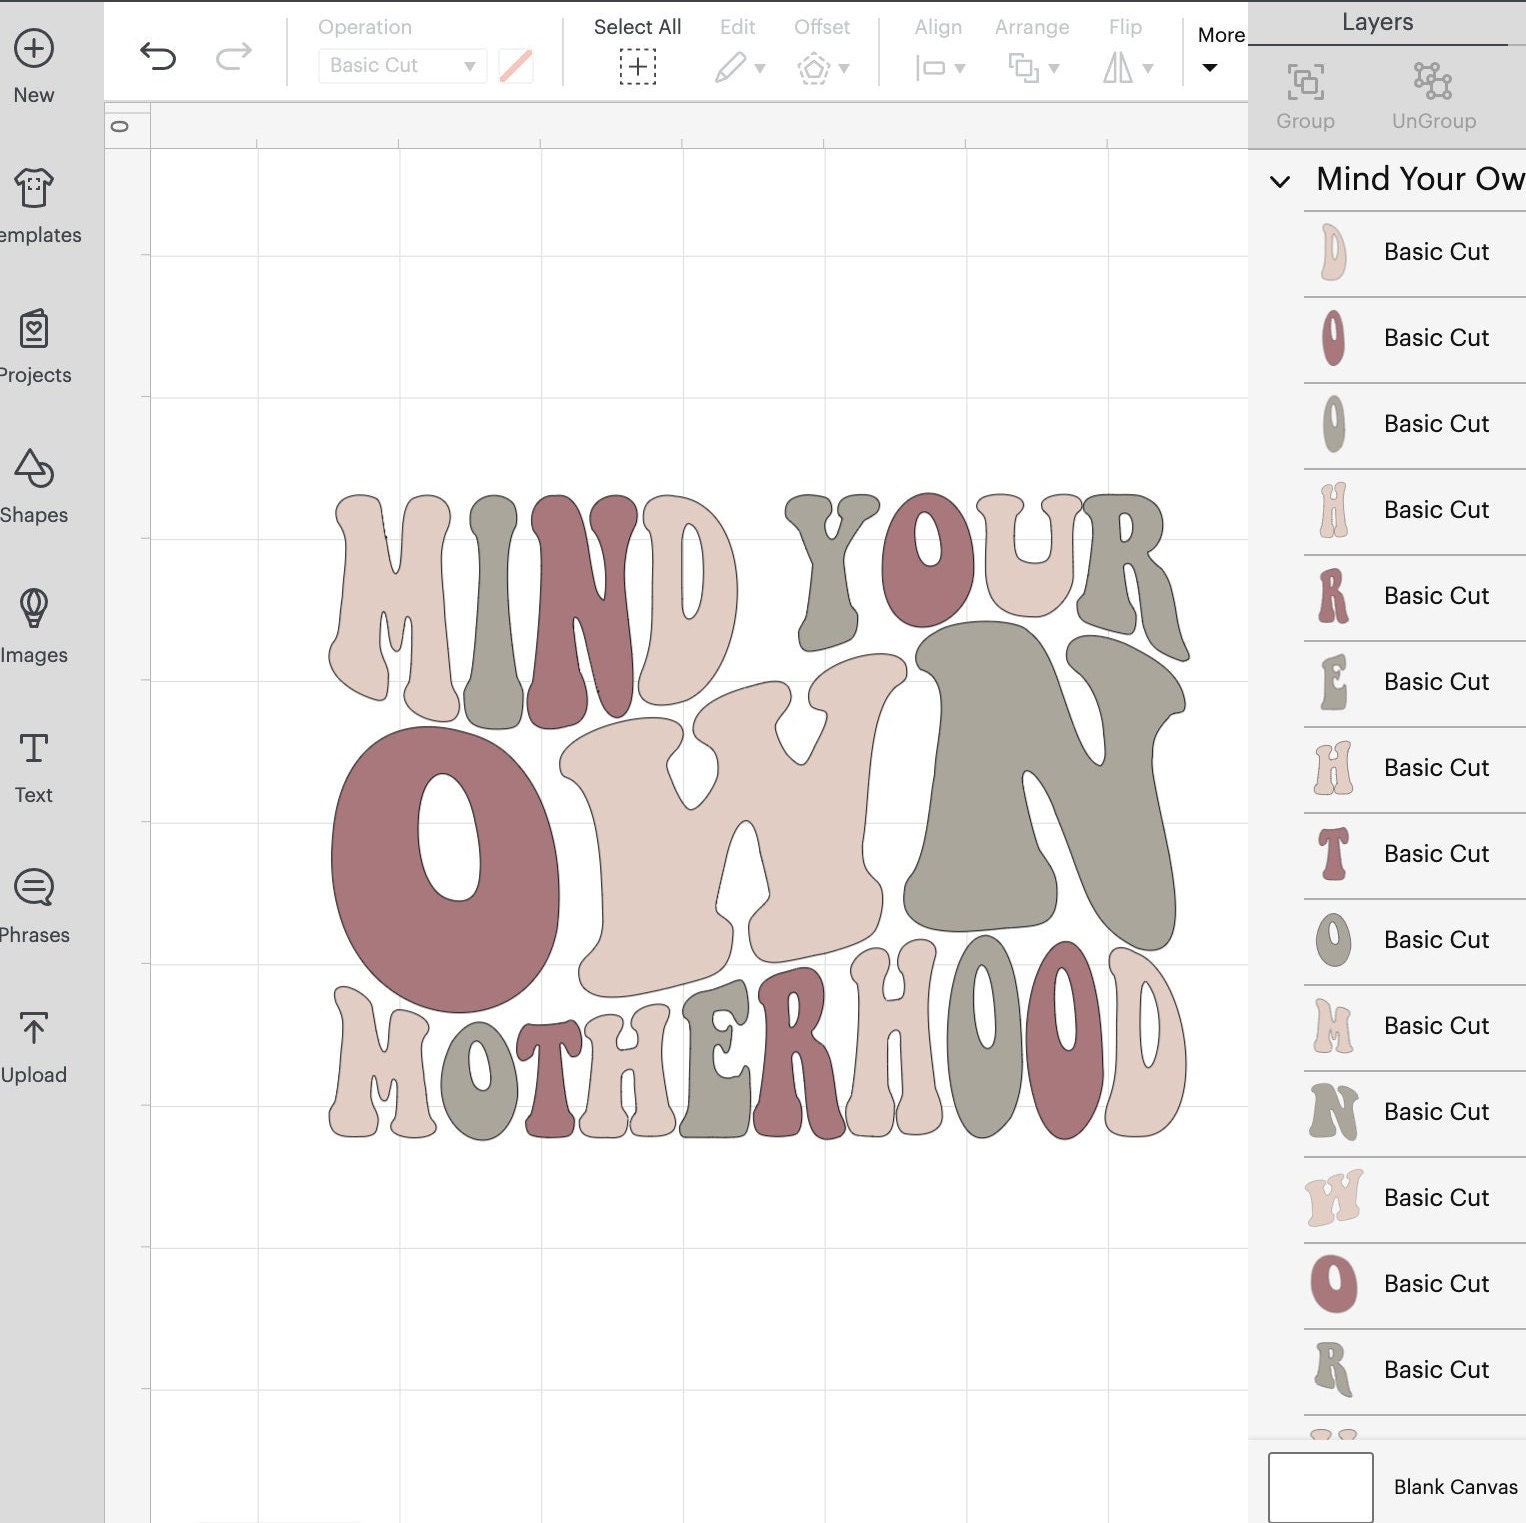Open the Upload tool
This screenshot has width=1526, height=1523.
point(33,1040)
